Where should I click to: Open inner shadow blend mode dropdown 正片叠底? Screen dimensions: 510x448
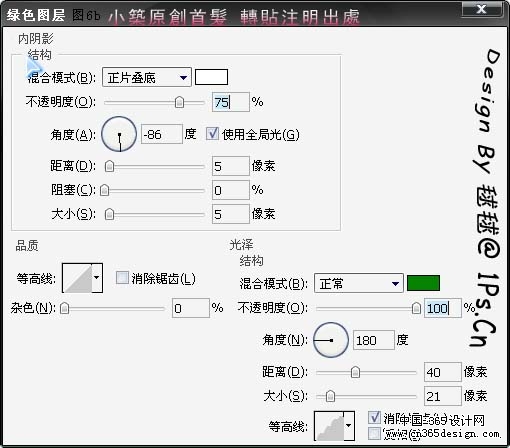pos(147,77)
